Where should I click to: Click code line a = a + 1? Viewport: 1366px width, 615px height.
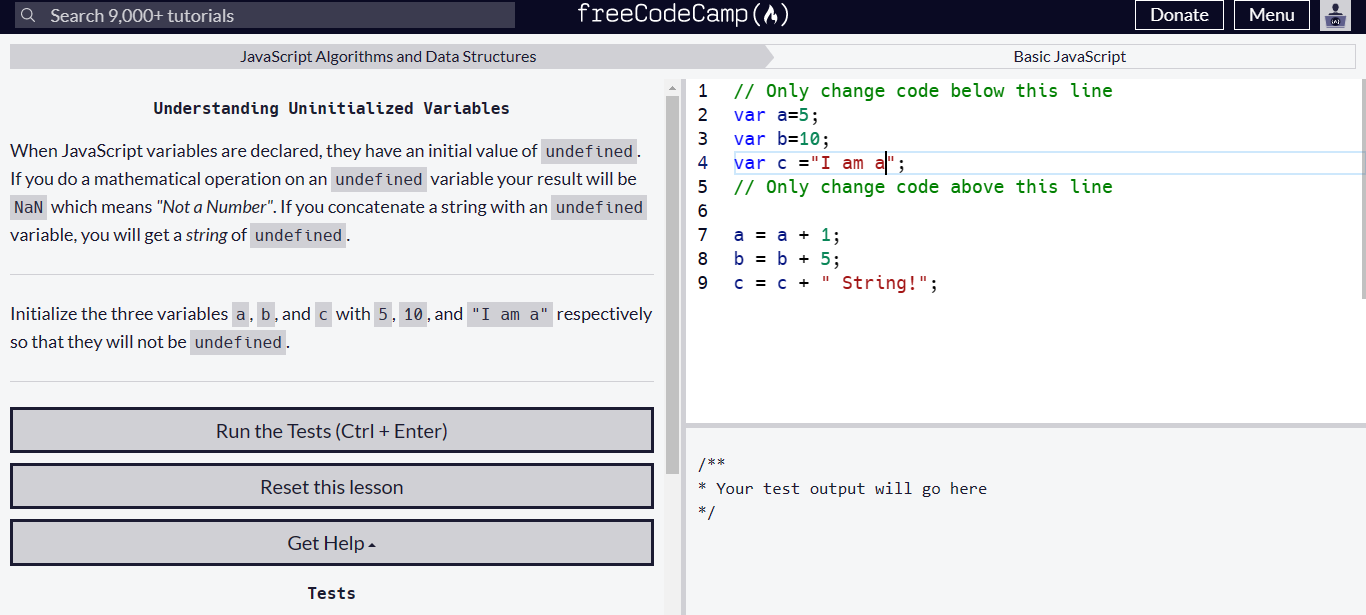tap(787, 235)
